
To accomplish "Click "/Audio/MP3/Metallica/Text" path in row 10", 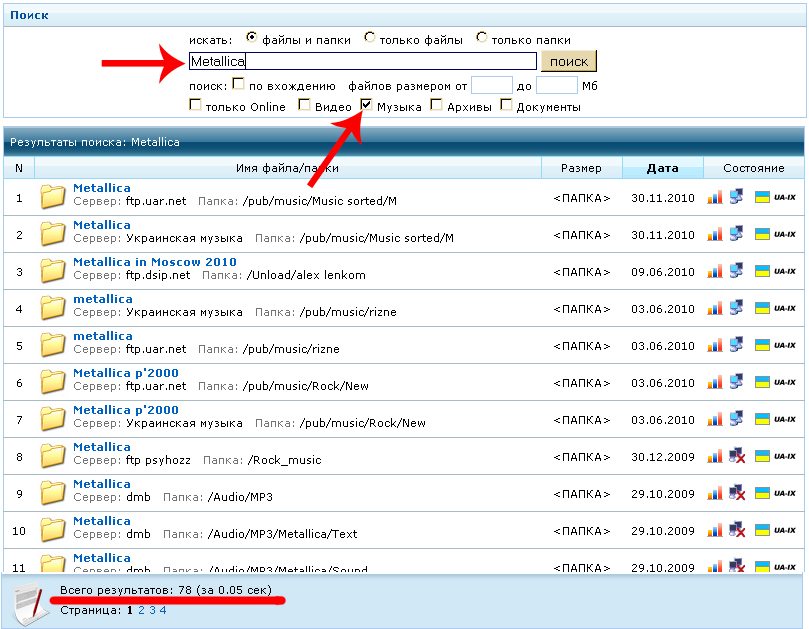I will click(282, 534).
